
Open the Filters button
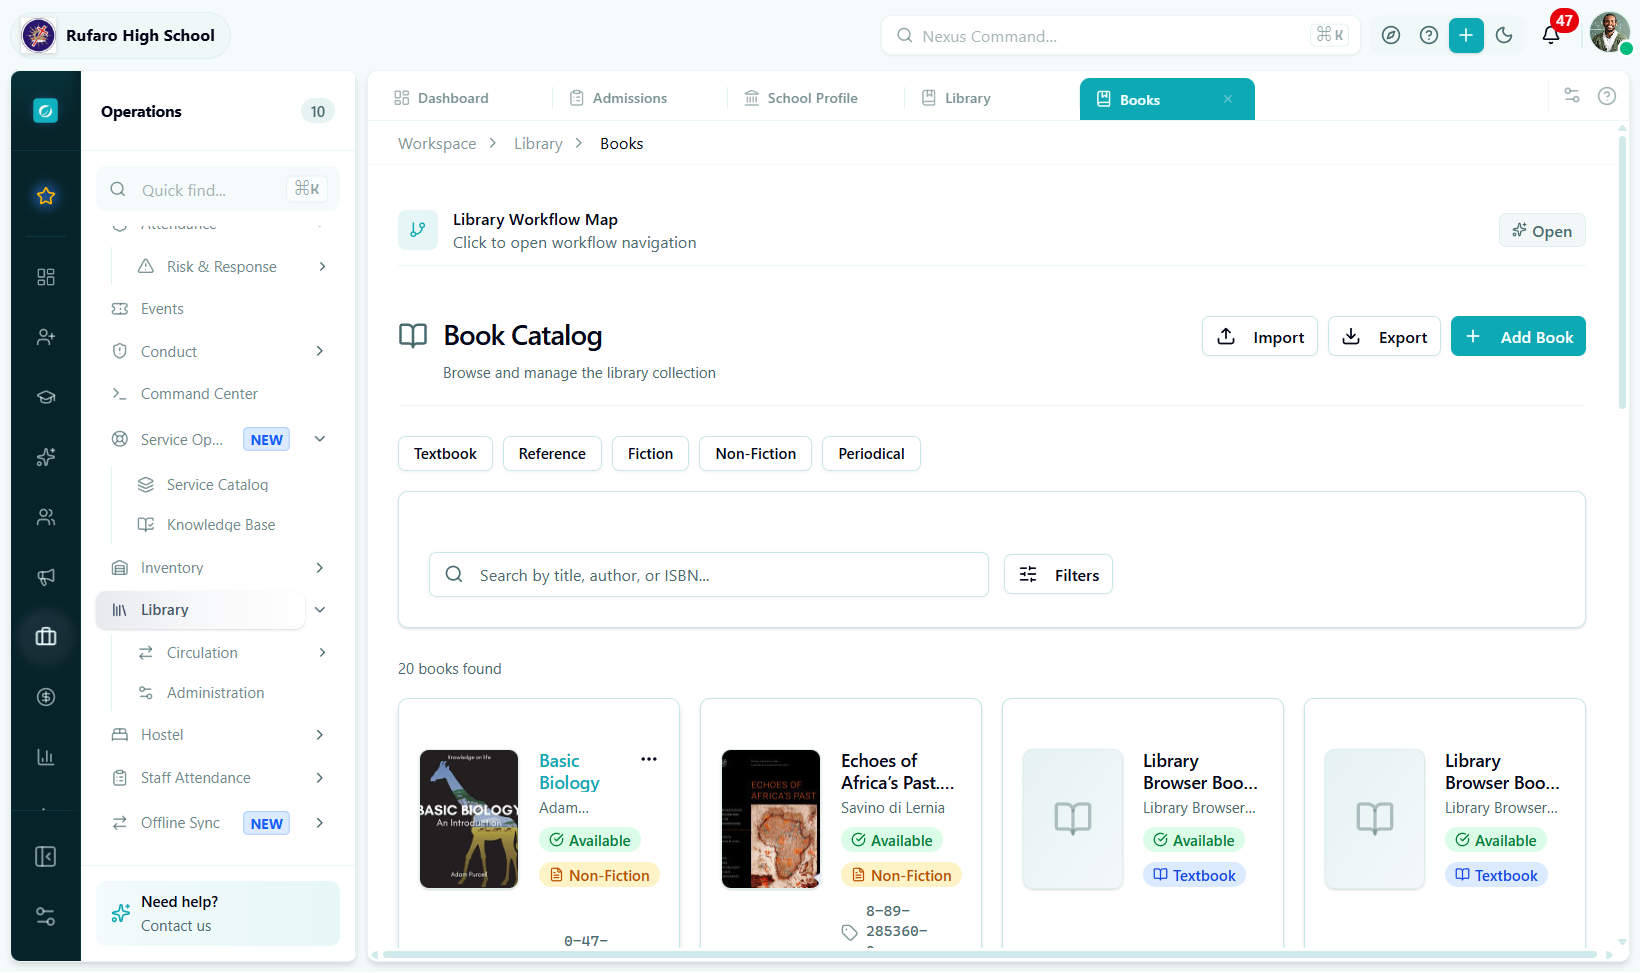[x=1058, y=575]
